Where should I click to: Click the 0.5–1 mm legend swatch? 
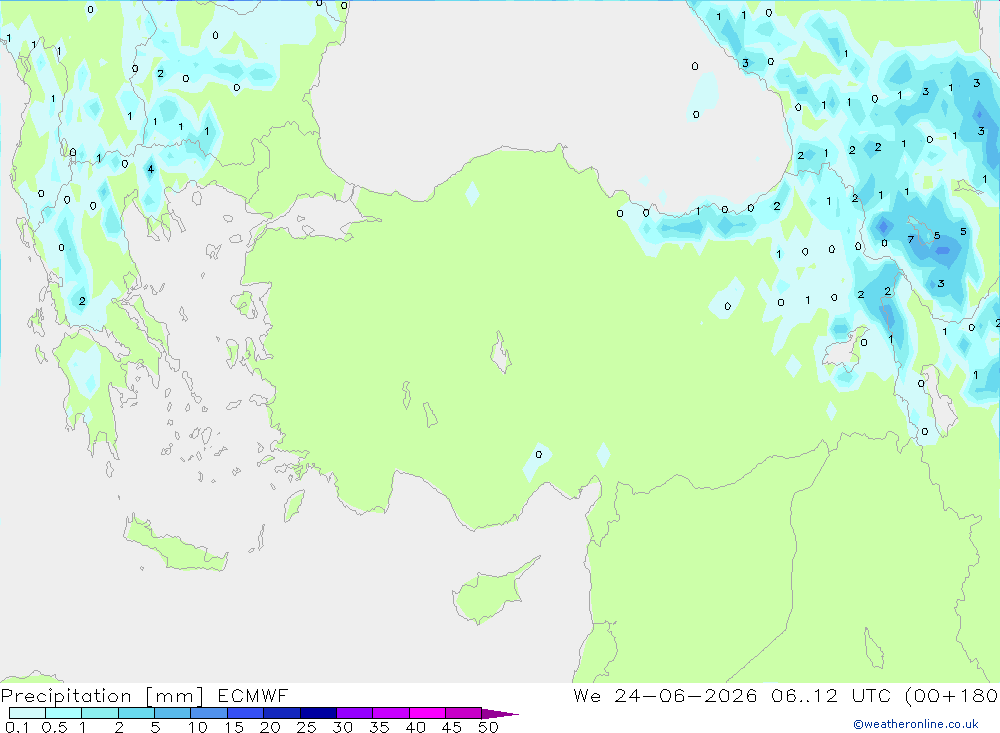coord(64,713)
